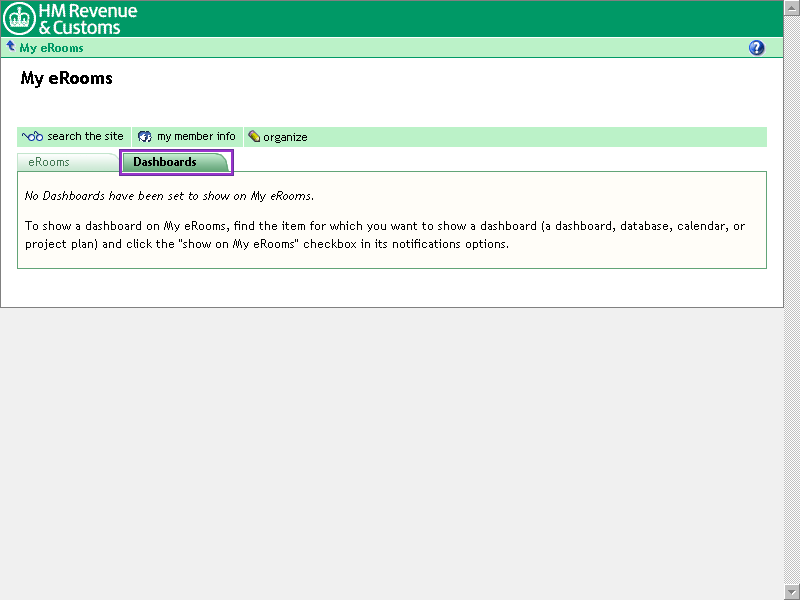Click the "No Dashboards have been set" message

pos(169,196)
